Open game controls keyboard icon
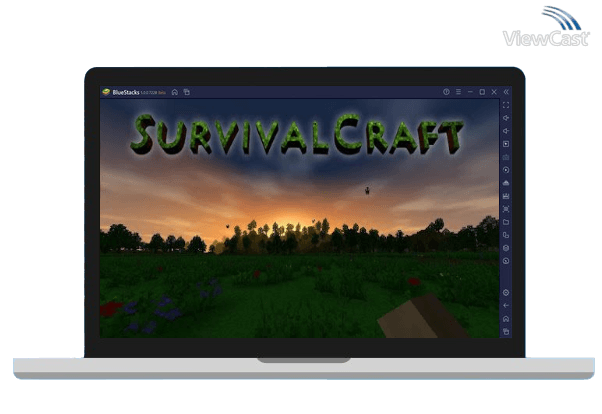The height and width of the screenshot is (414, 602). coord(506,157)
